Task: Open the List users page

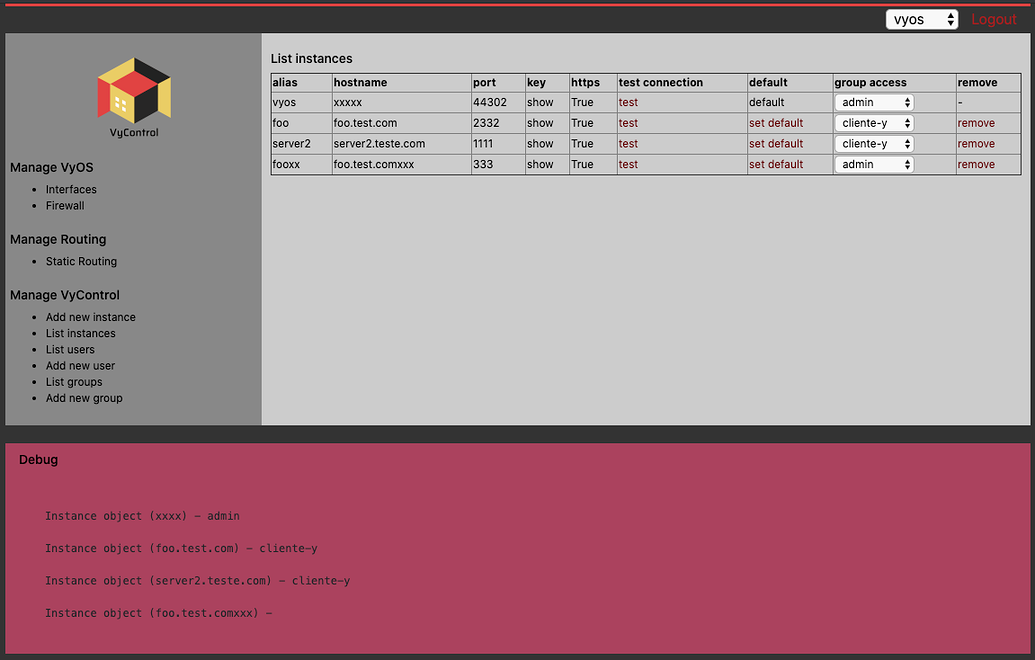Action: point(70,349)
